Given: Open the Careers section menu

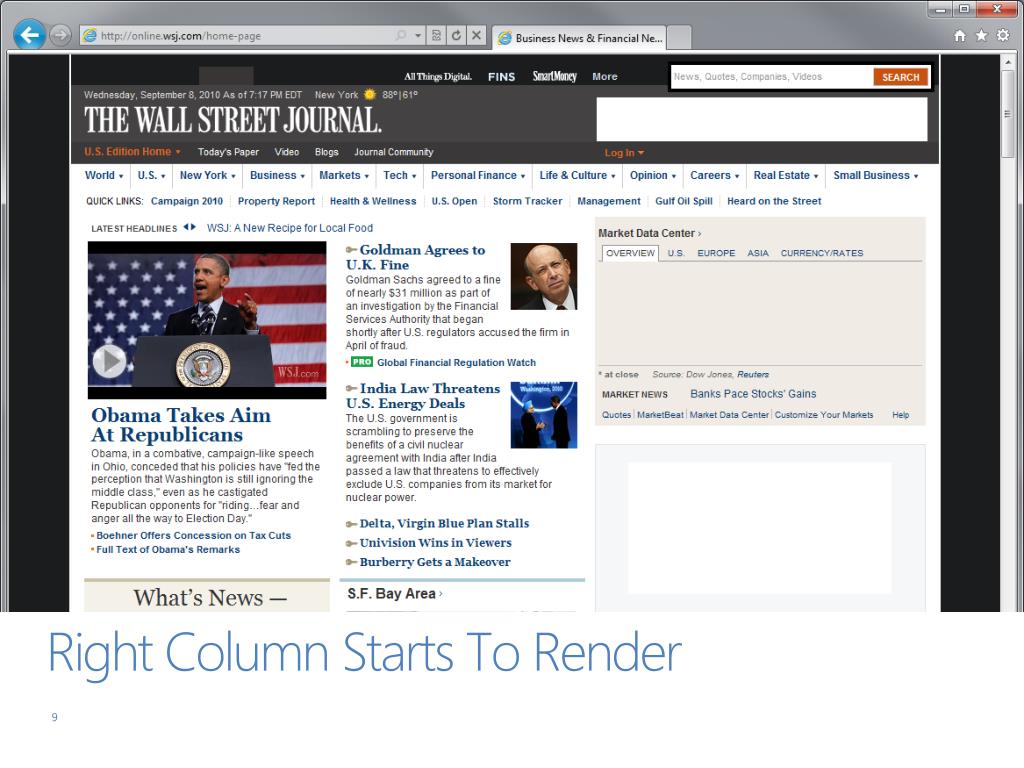Looking at the screenshot, I should (714, 175).
